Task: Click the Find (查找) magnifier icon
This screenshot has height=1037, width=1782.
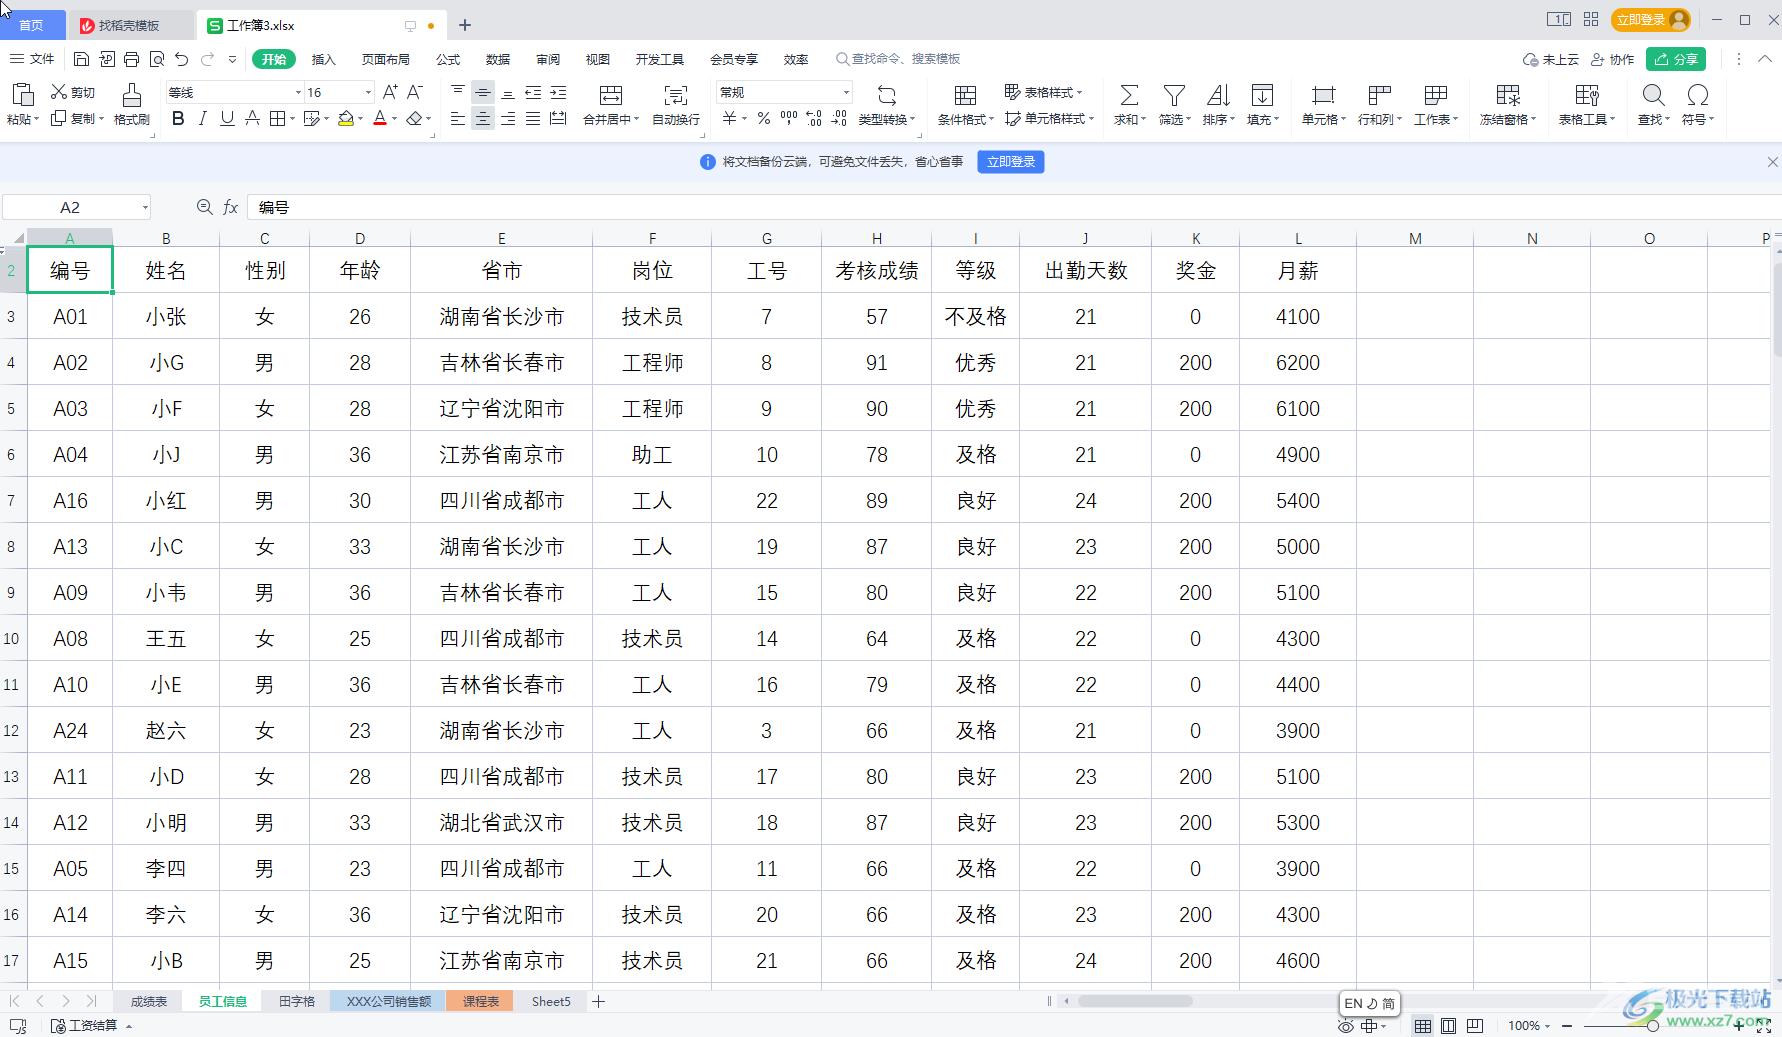Action: 1653,95
